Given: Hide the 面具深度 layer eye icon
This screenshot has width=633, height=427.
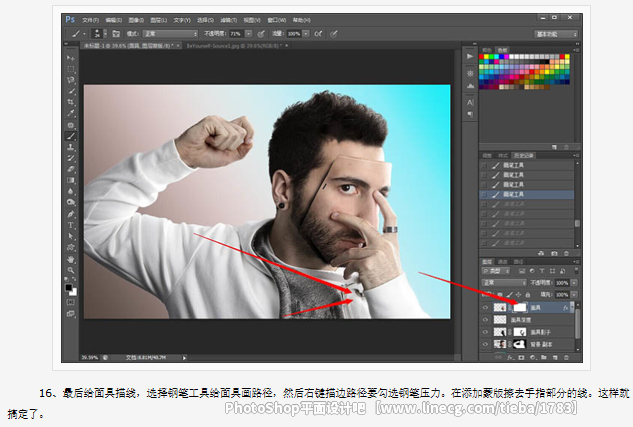Looking at the screenshot, I should (485, 320).
